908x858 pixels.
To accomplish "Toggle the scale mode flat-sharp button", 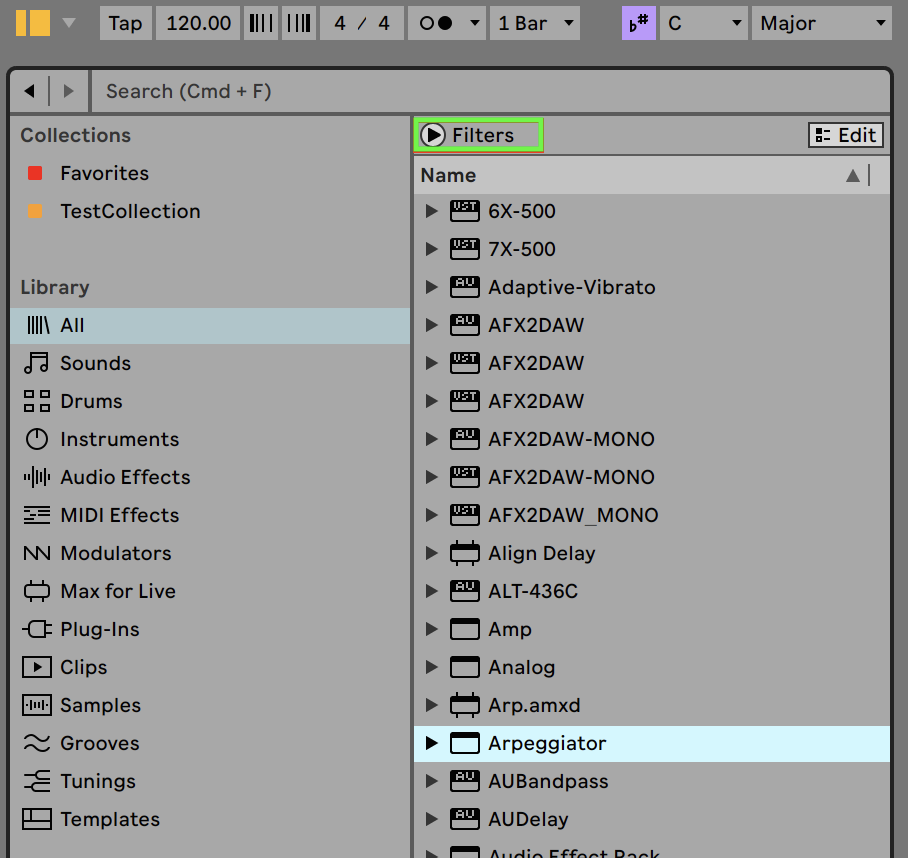I will [639, 23].
